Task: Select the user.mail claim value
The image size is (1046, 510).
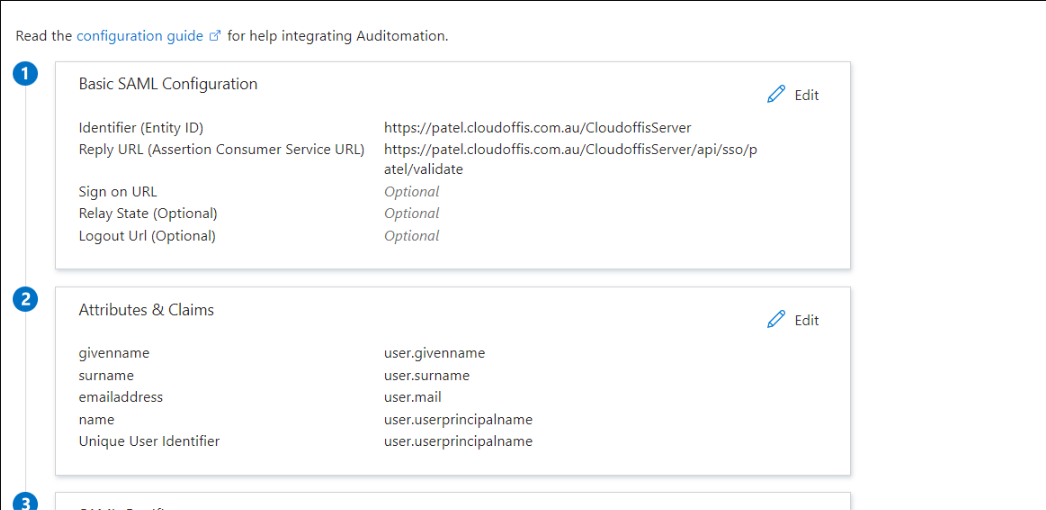Action: point(413,397)
